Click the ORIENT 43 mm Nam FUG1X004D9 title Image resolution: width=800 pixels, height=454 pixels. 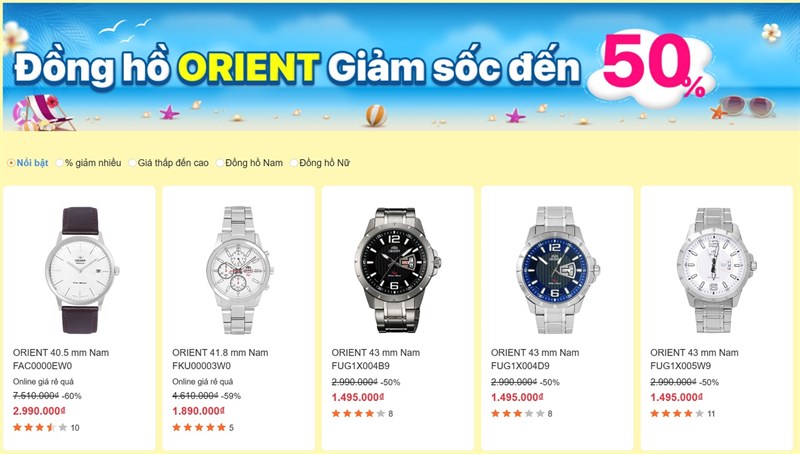[535, 359]
